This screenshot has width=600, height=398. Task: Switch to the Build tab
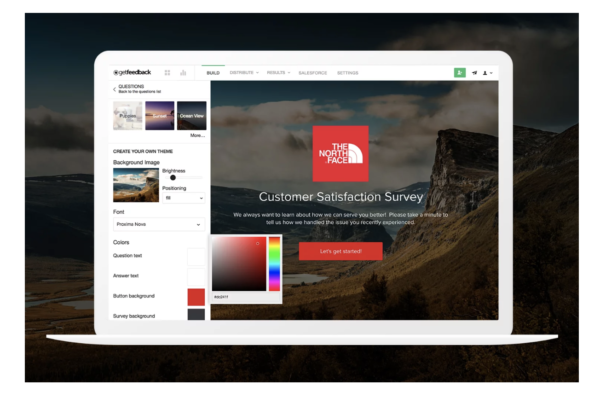click(x=213, y=73)
